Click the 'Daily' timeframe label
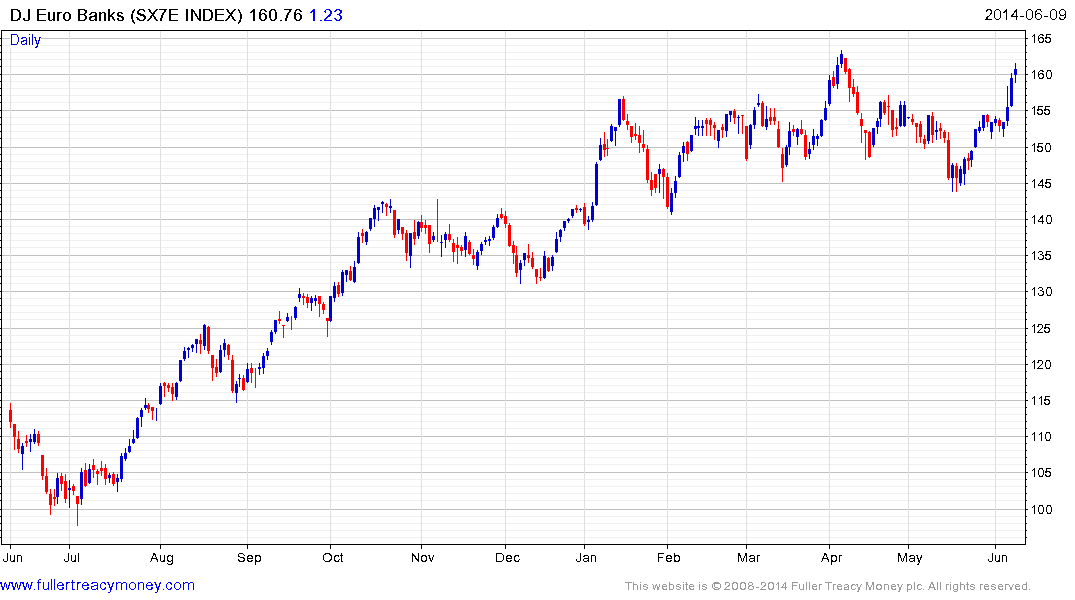The width and height of the screenshot is (1075, 600). pyautogui.click(x=25, y=40)
